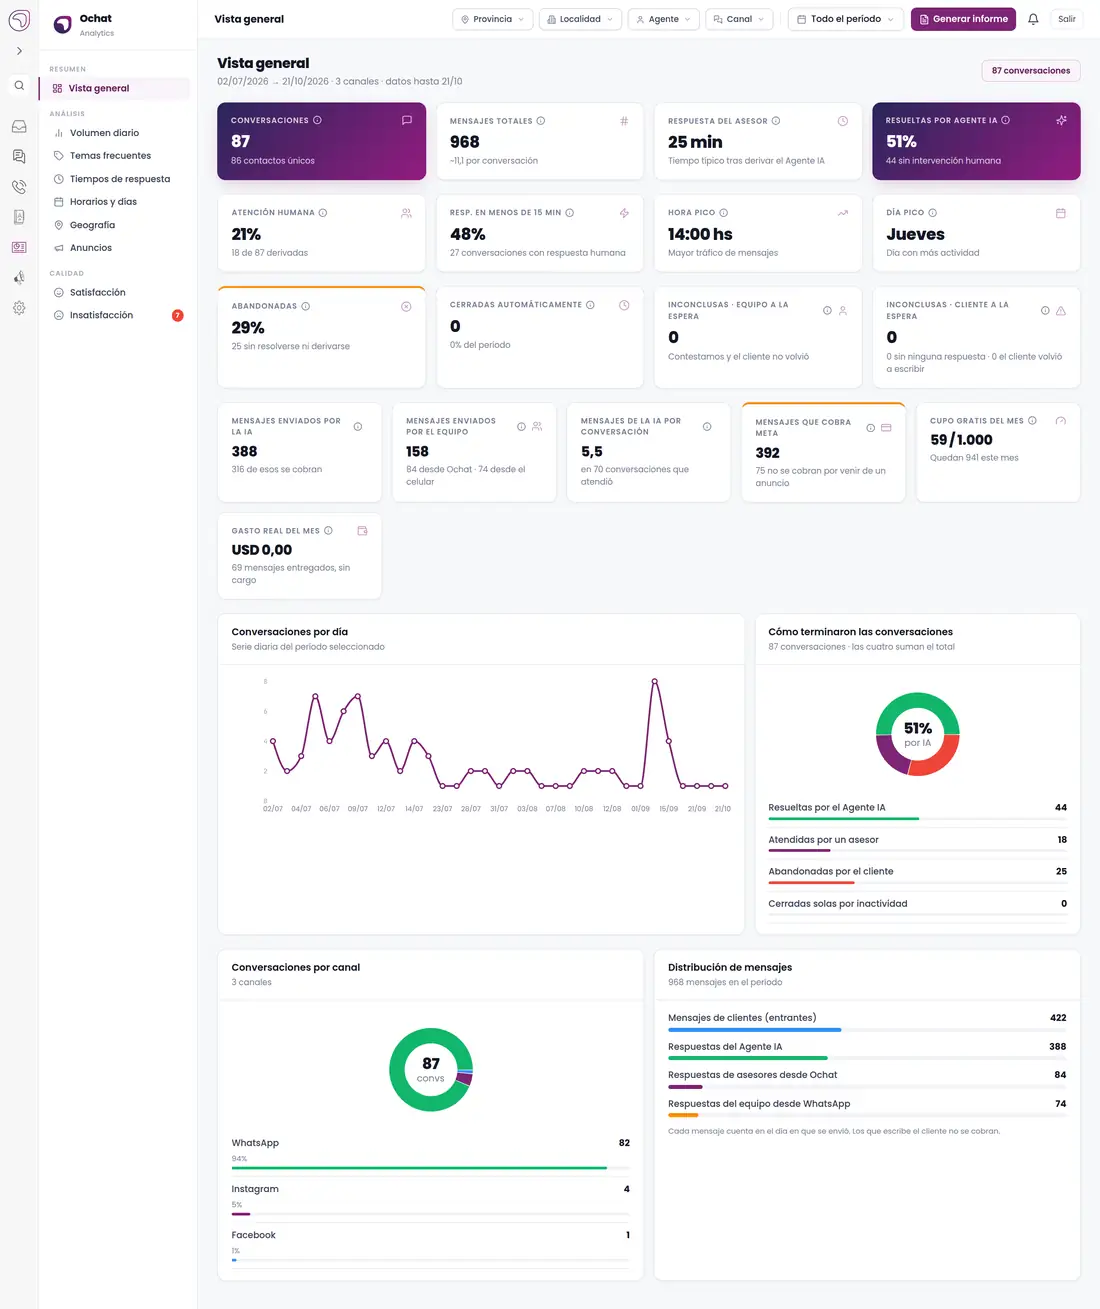Screen dimensions: 1100x1309
Task: Open the Provincia filter dropdown
Action: pyautogui.click(x=492, y=19)
